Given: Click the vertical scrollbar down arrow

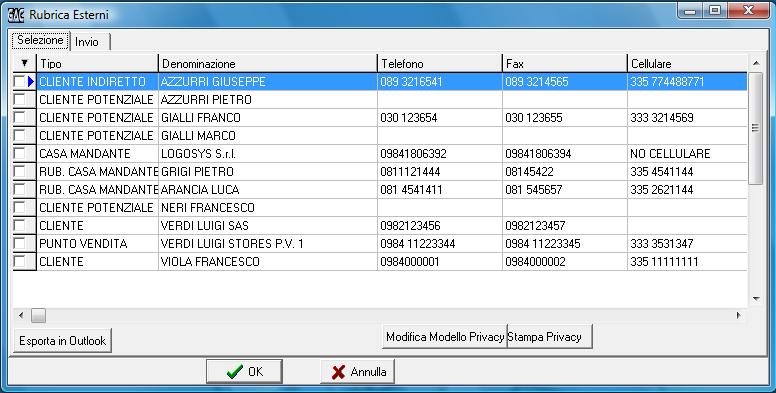Looking at the screenshot, I should coord(756,298).
